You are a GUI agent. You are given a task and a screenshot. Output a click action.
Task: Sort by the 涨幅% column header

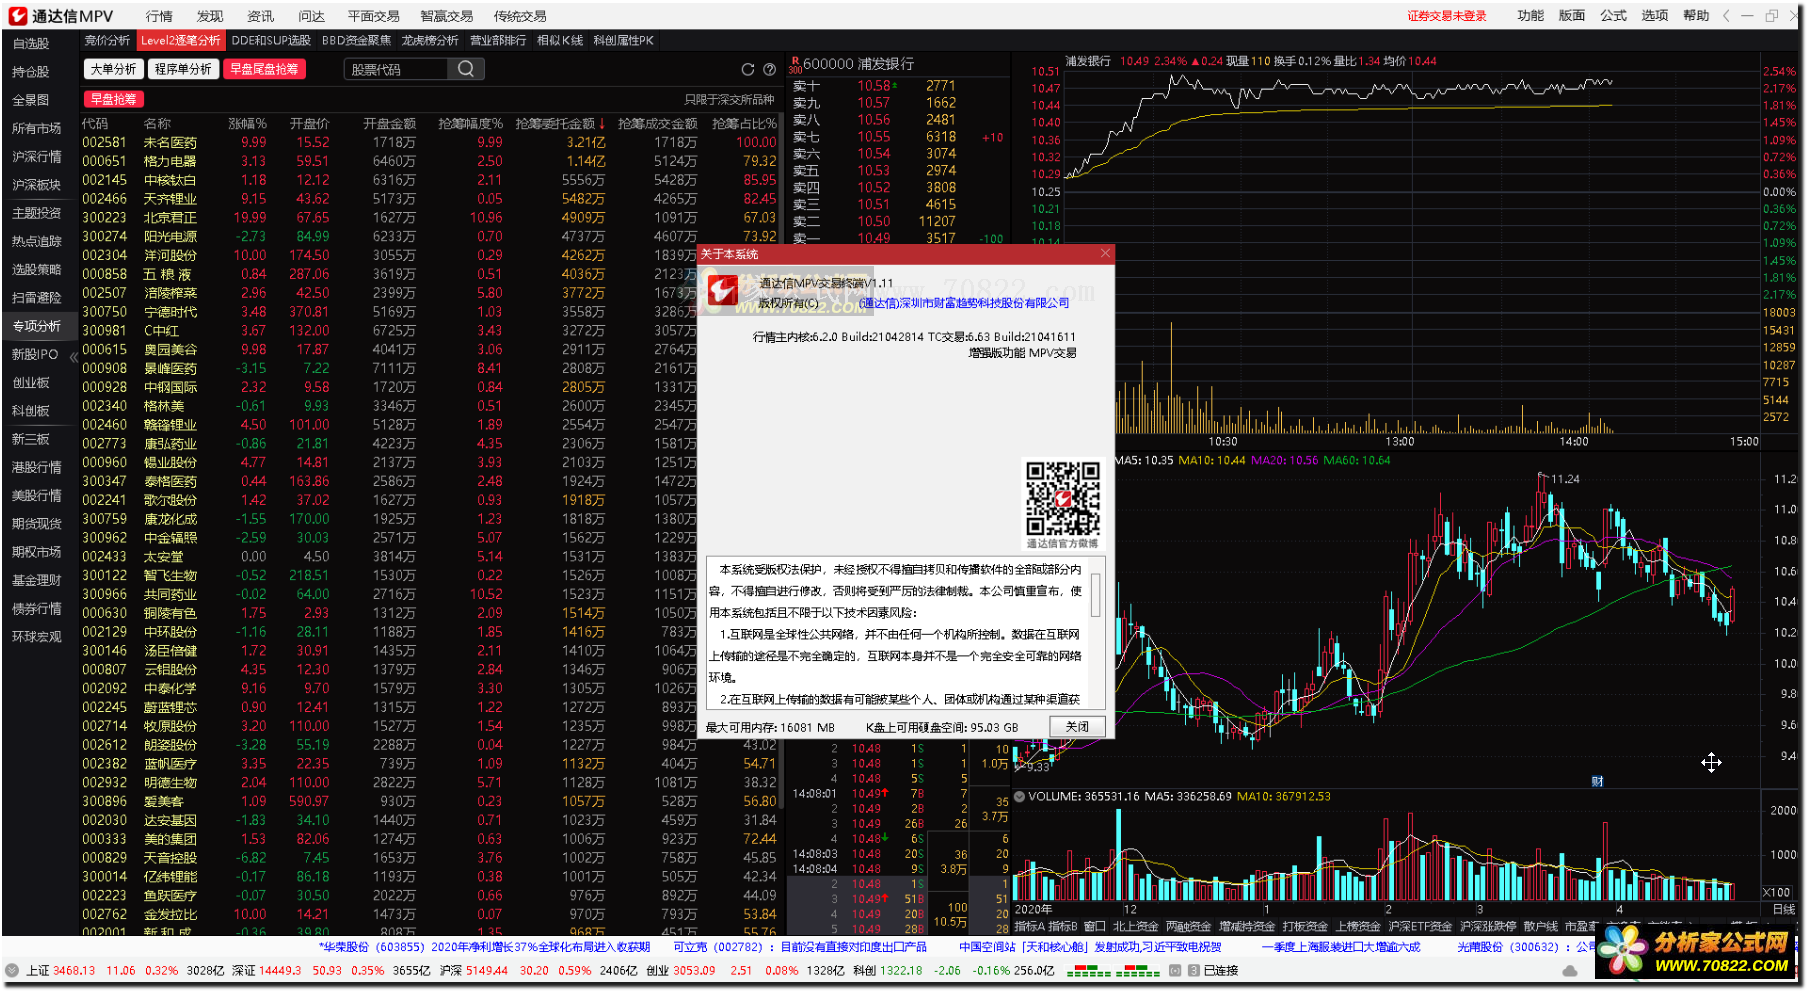click(x=247, y=124)
